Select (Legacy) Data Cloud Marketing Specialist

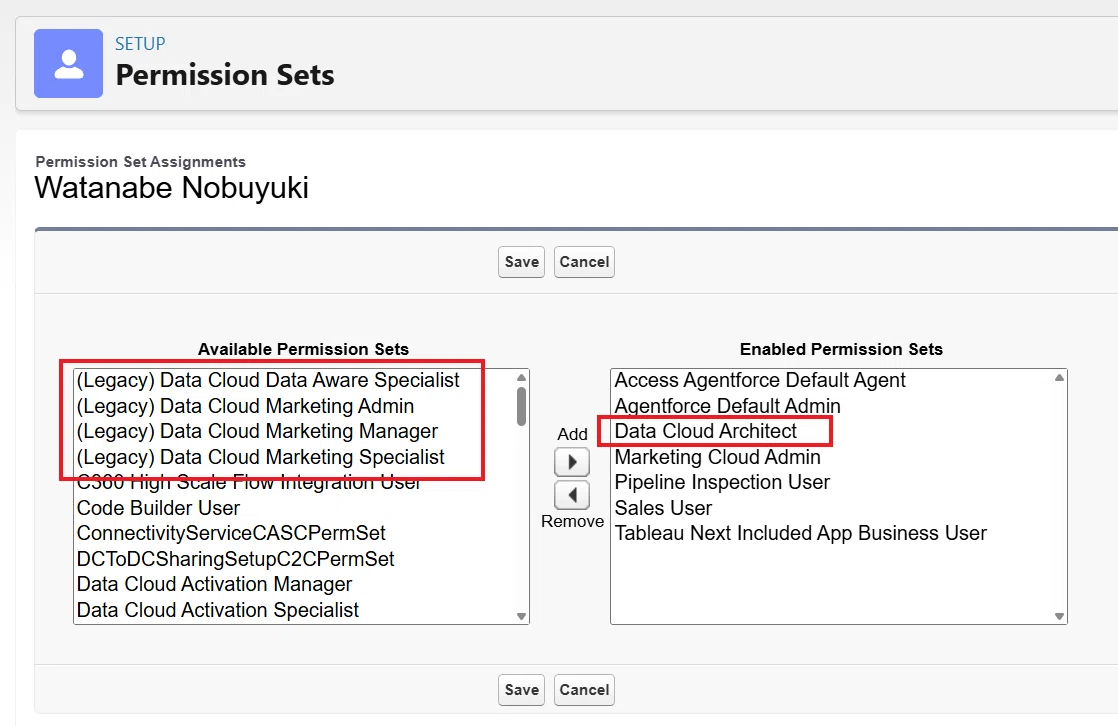(x=260, y=457)
